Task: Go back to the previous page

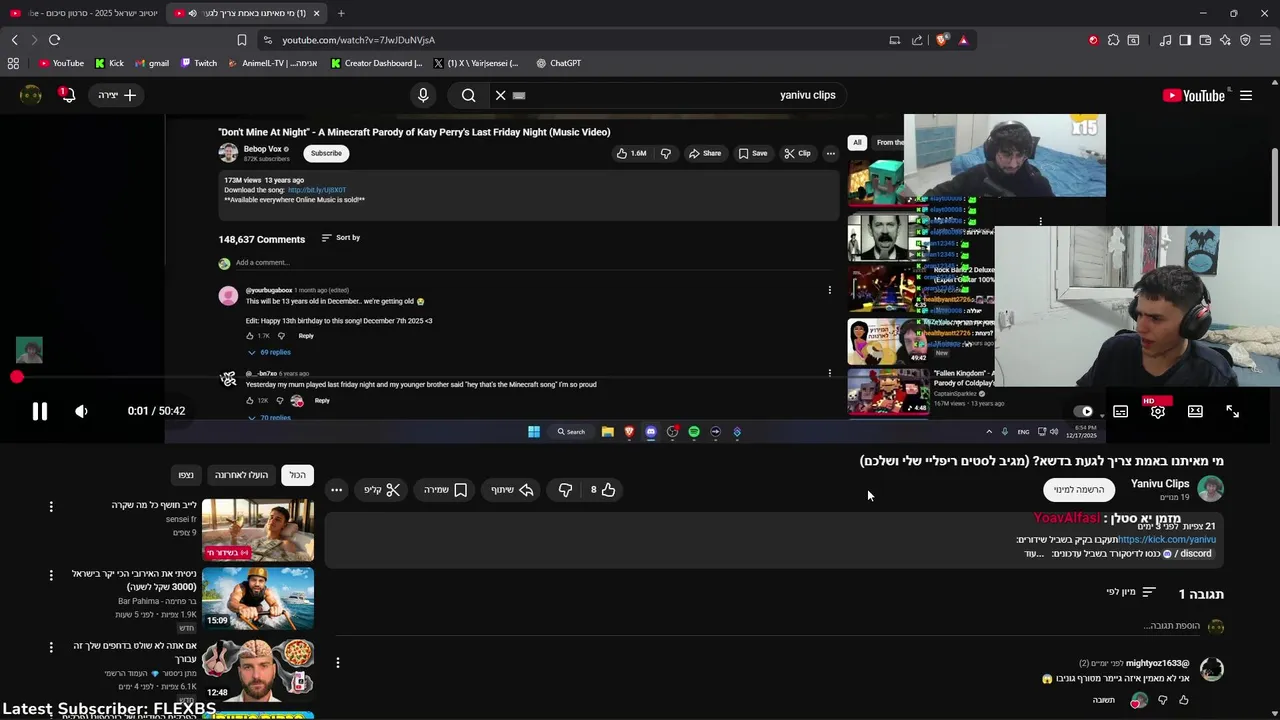Action: click(x=14, y=40)
